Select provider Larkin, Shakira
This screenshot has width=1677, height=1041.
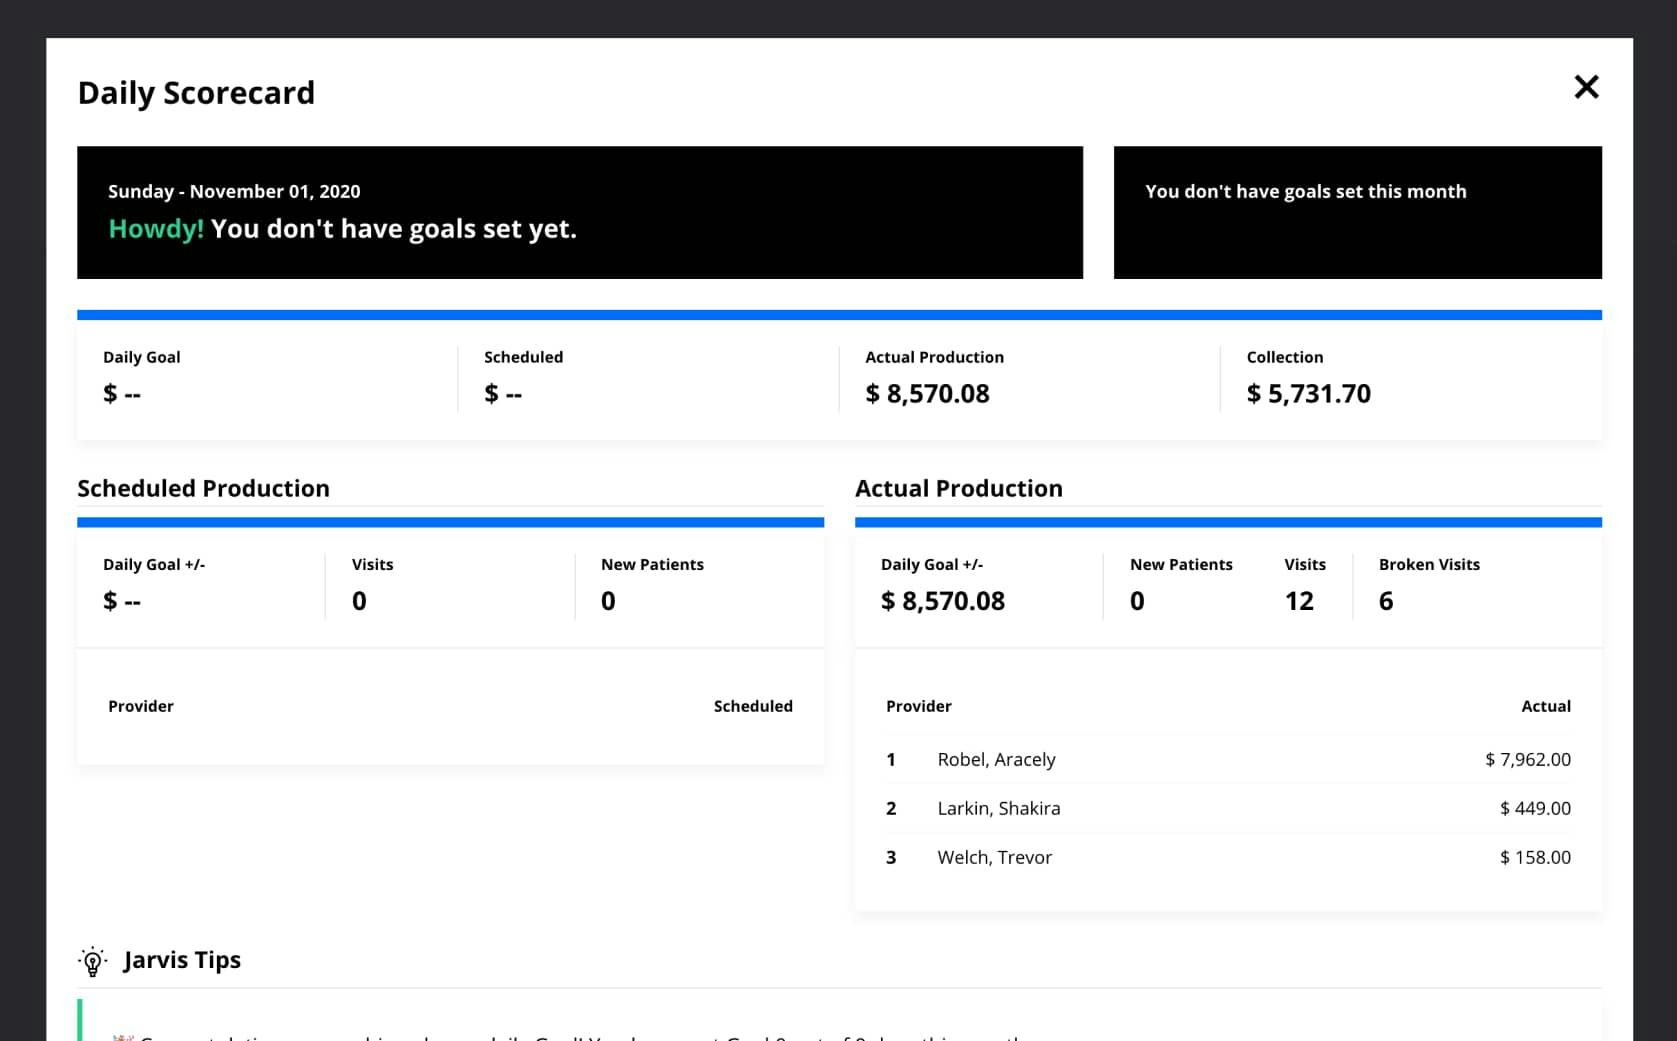pyautogui.click(x=999, y=808)
